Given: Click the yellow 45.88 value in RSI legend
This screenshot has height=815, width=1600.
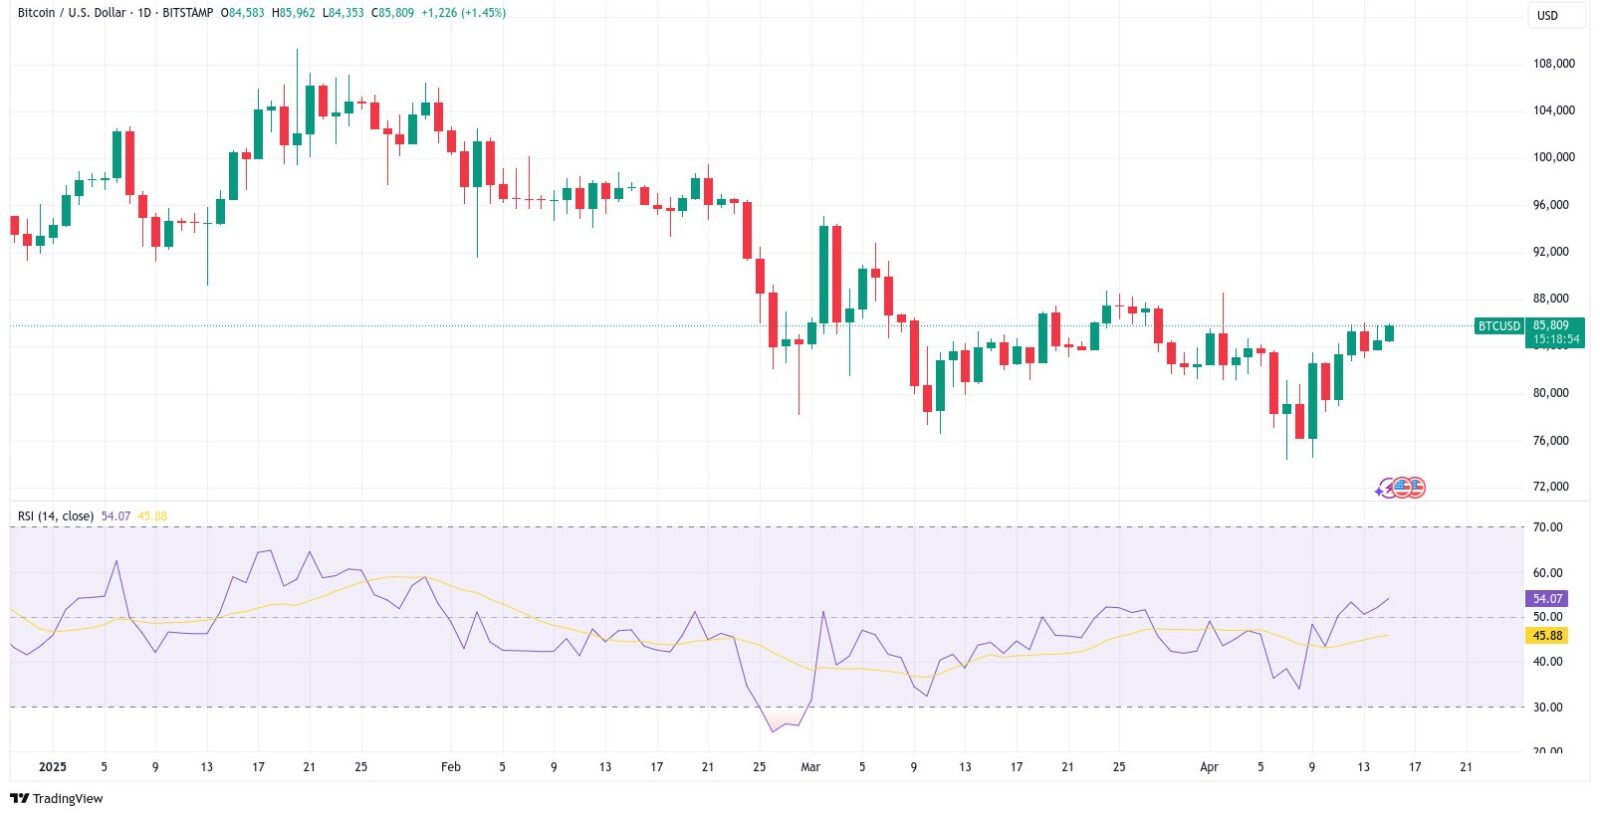Looking at the screenshot, I should click(152, 516).
